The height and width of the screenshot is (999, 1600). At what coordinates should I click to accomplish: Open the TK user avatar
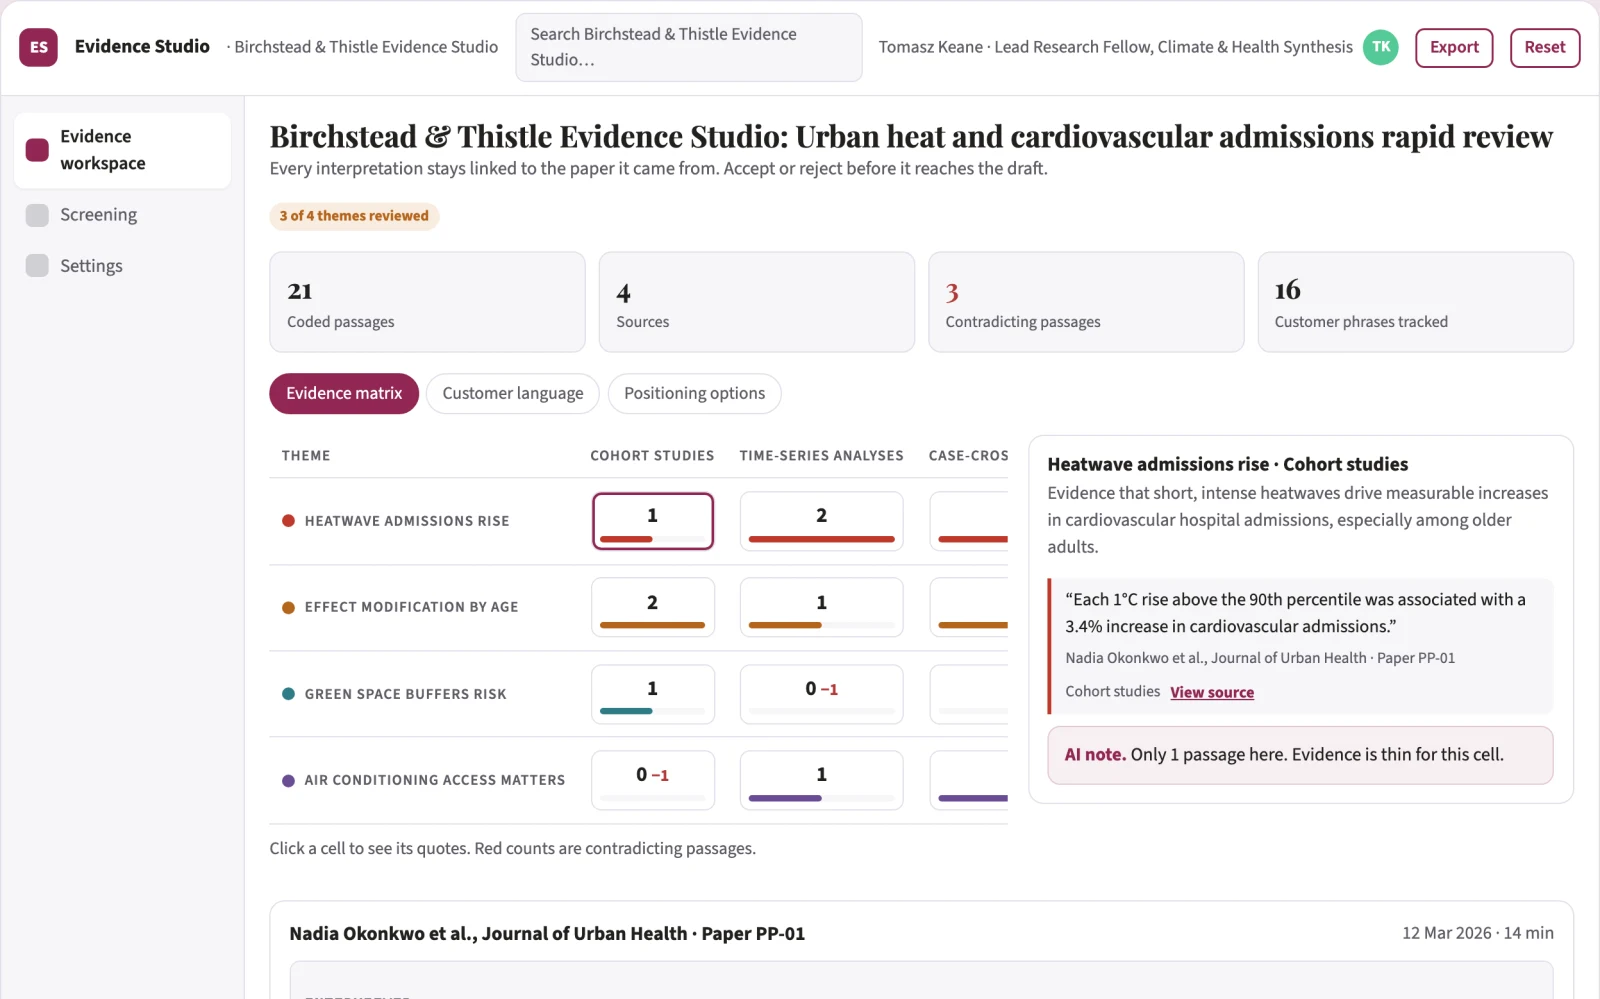1381,47
